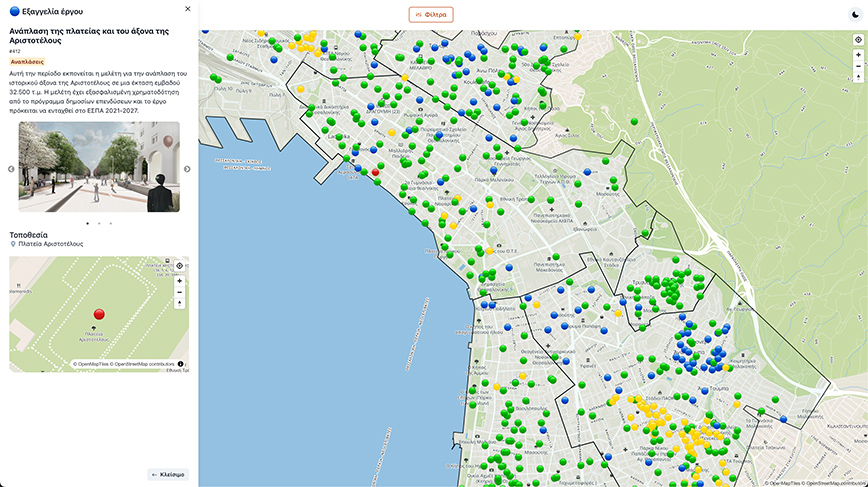Reset the mini map's compass north

pos(180,303)
